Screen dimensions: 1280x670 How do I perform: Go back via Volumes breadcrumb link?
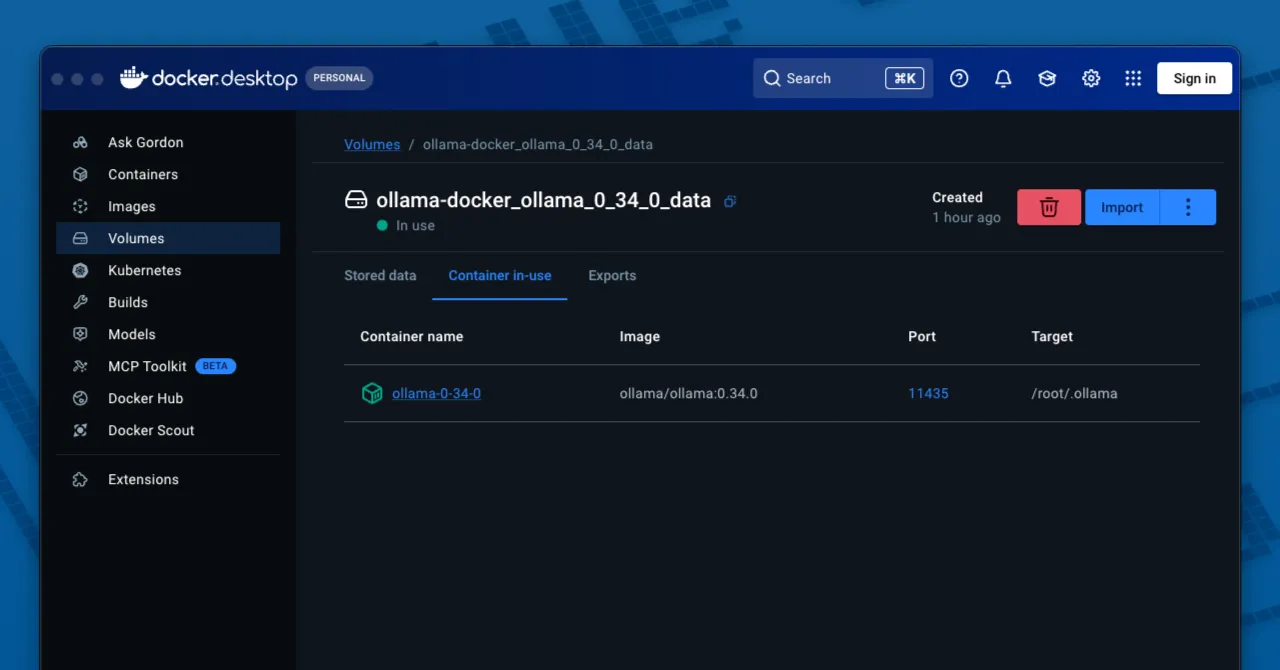372,144
